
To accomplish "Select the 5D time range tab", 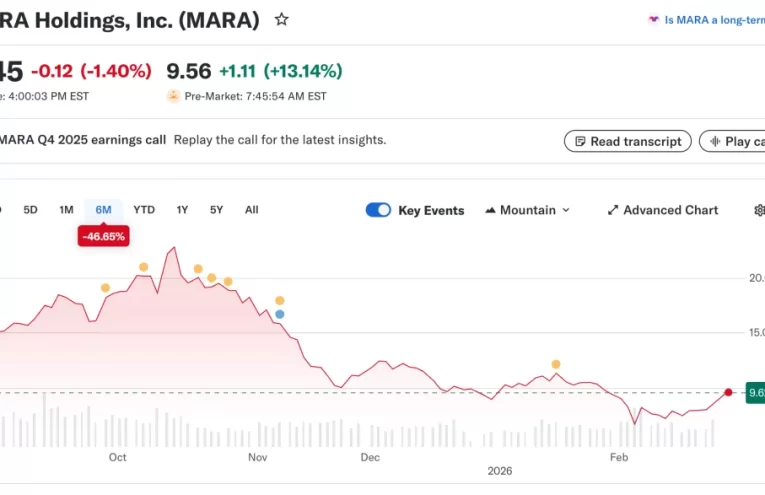I will (30, 210).
